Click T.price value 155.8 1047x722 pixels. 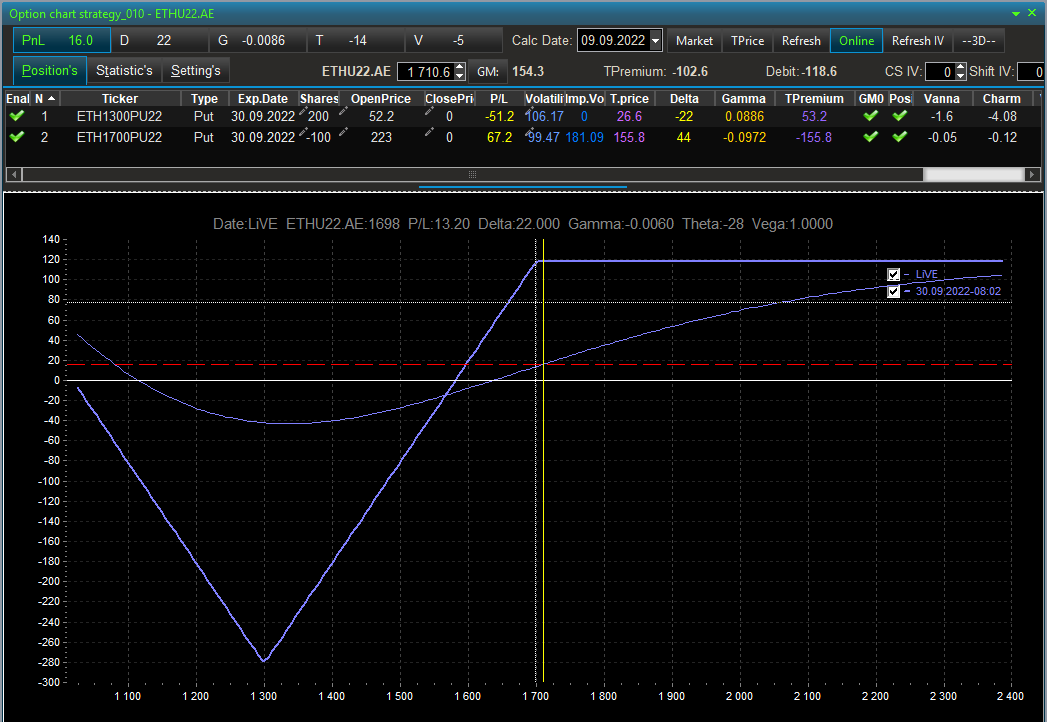click(629, 137)
